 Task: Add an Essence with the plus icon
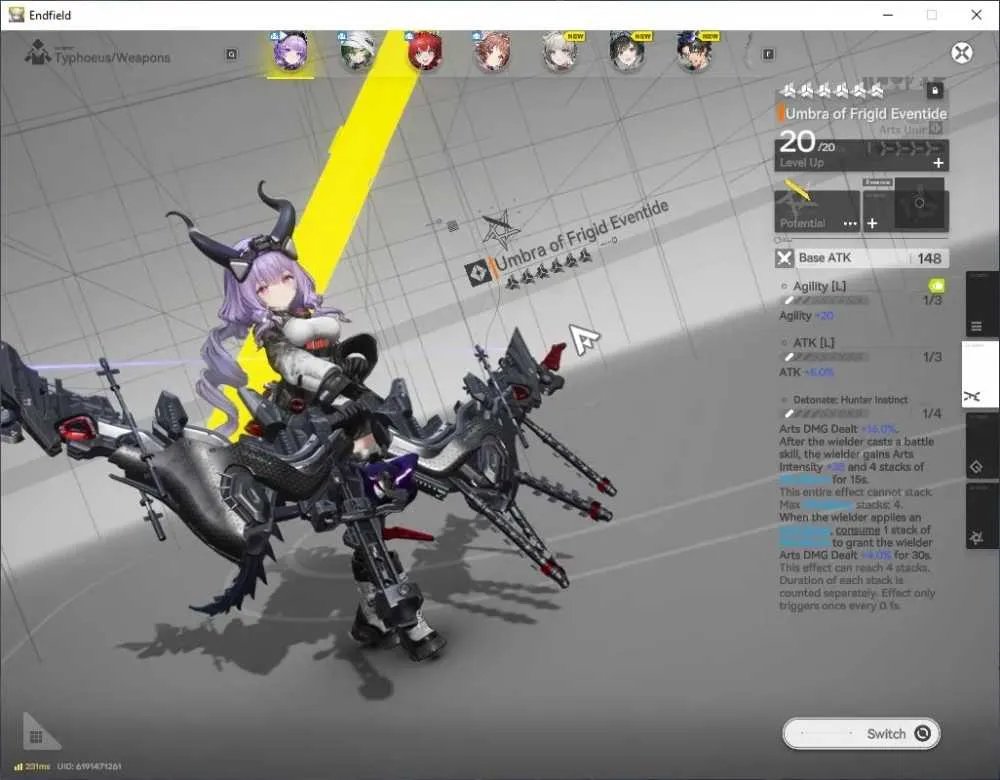coord(872,223)
